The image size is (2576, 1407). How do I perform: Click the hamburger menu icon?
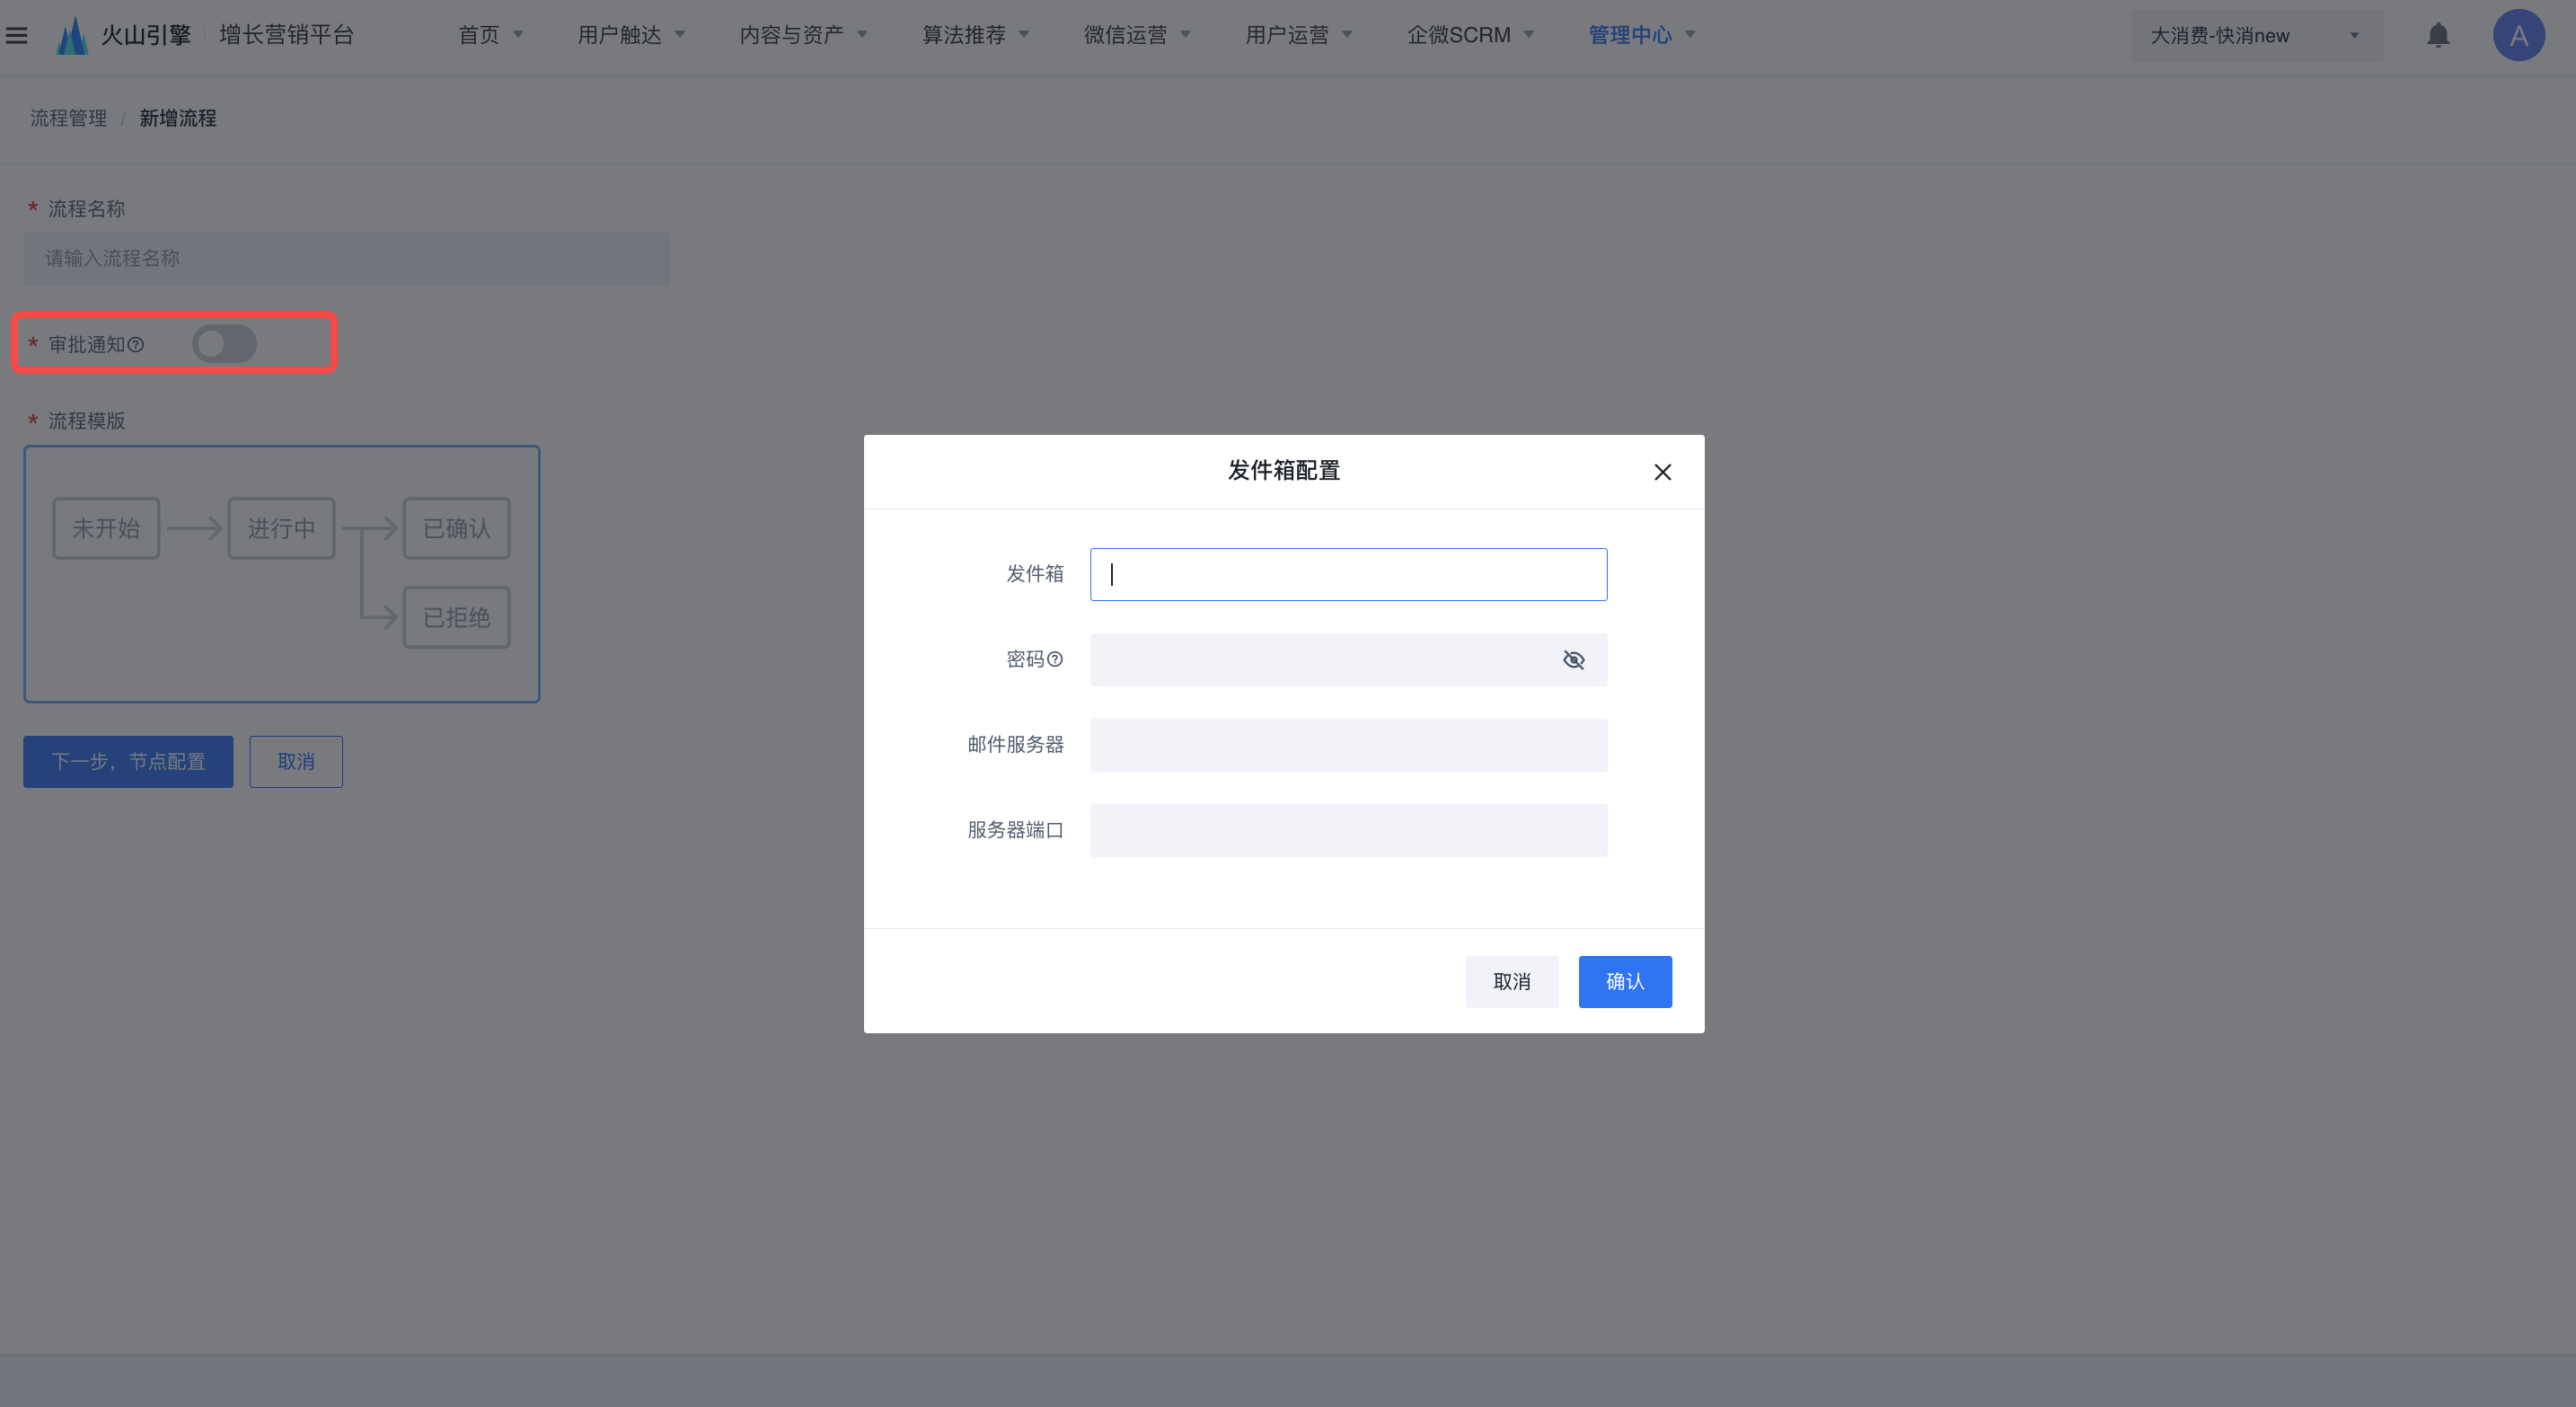point(17,35)
